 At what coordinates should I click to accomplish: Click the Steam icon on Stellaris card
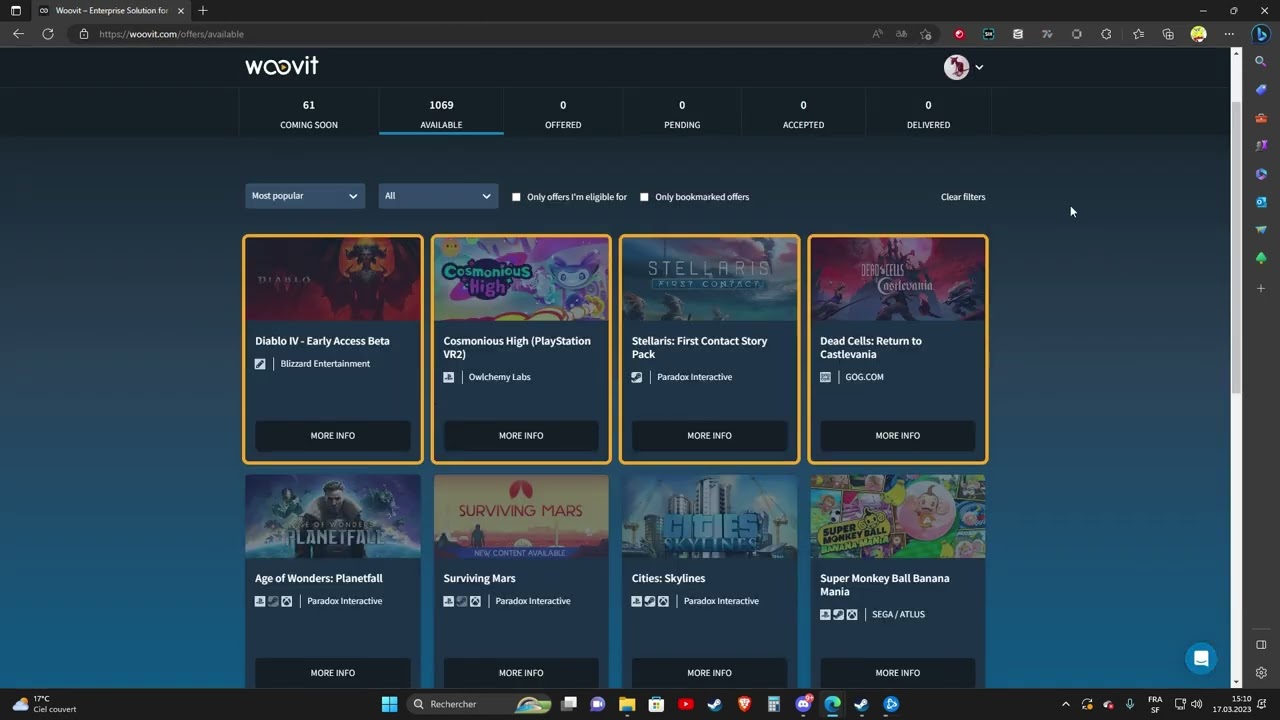[x=637, y=377]
